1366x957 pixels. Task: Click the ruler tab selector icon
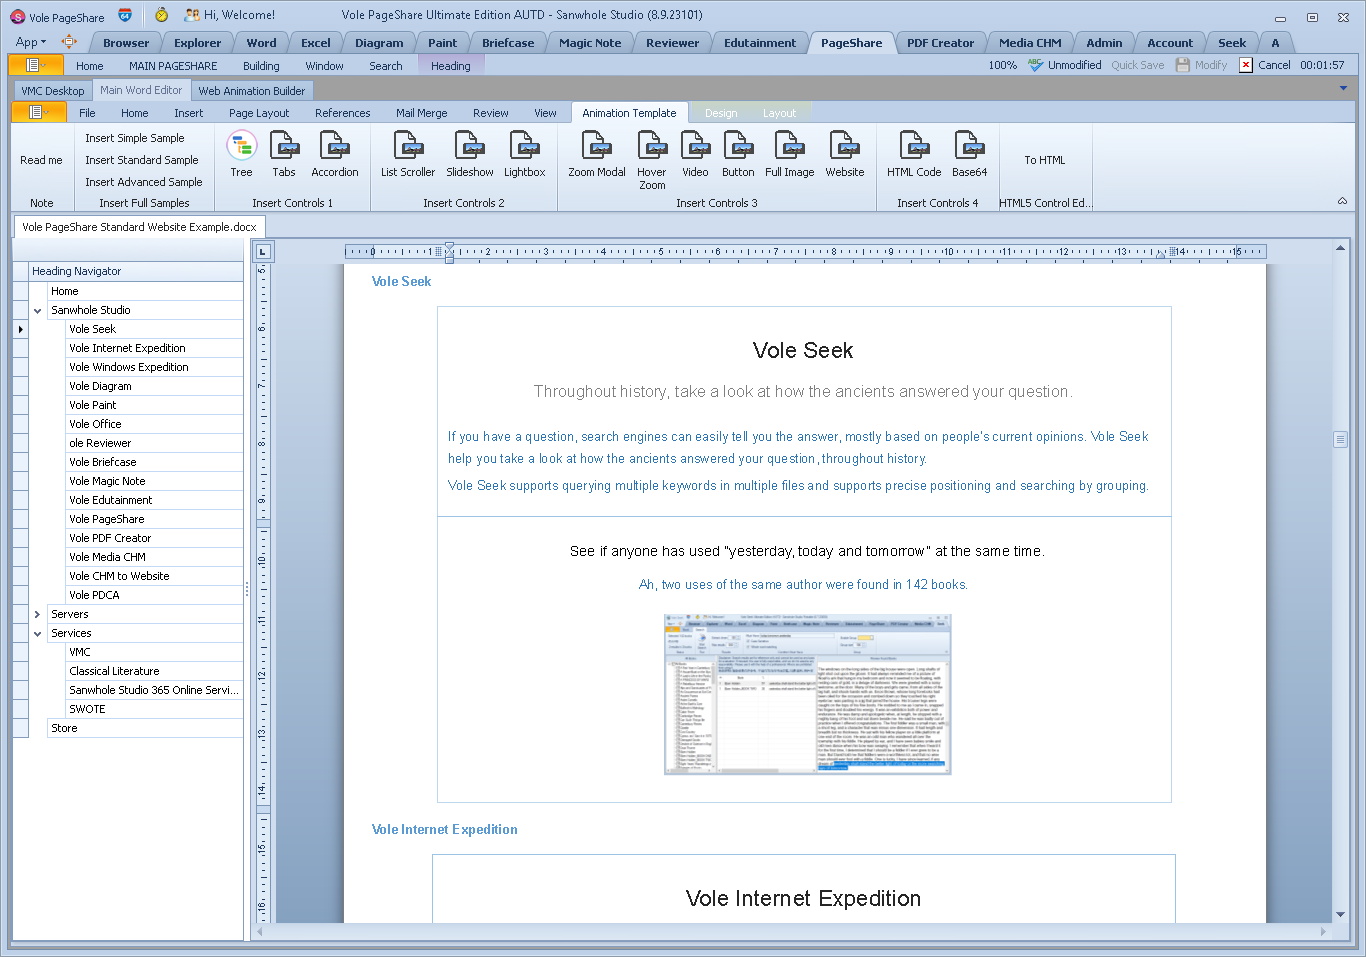(263, 251)
